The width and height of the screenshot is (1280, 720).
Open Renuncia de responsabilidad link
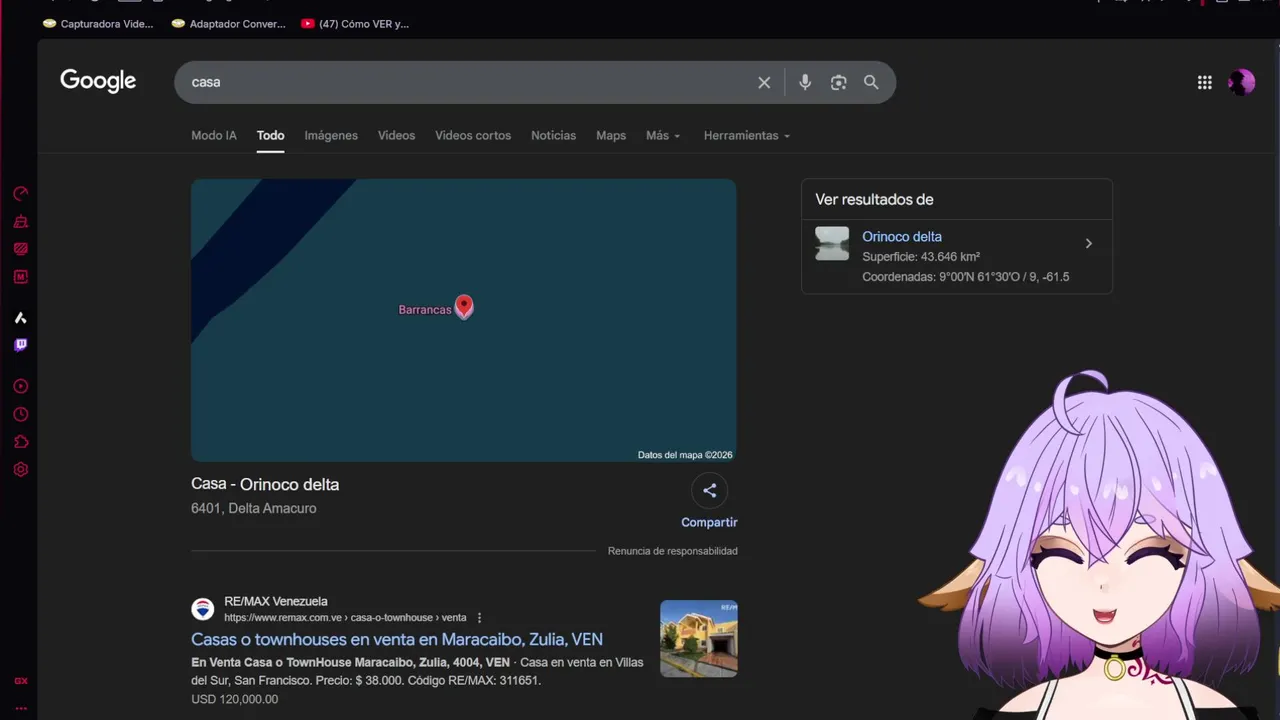tap(673, 551)
